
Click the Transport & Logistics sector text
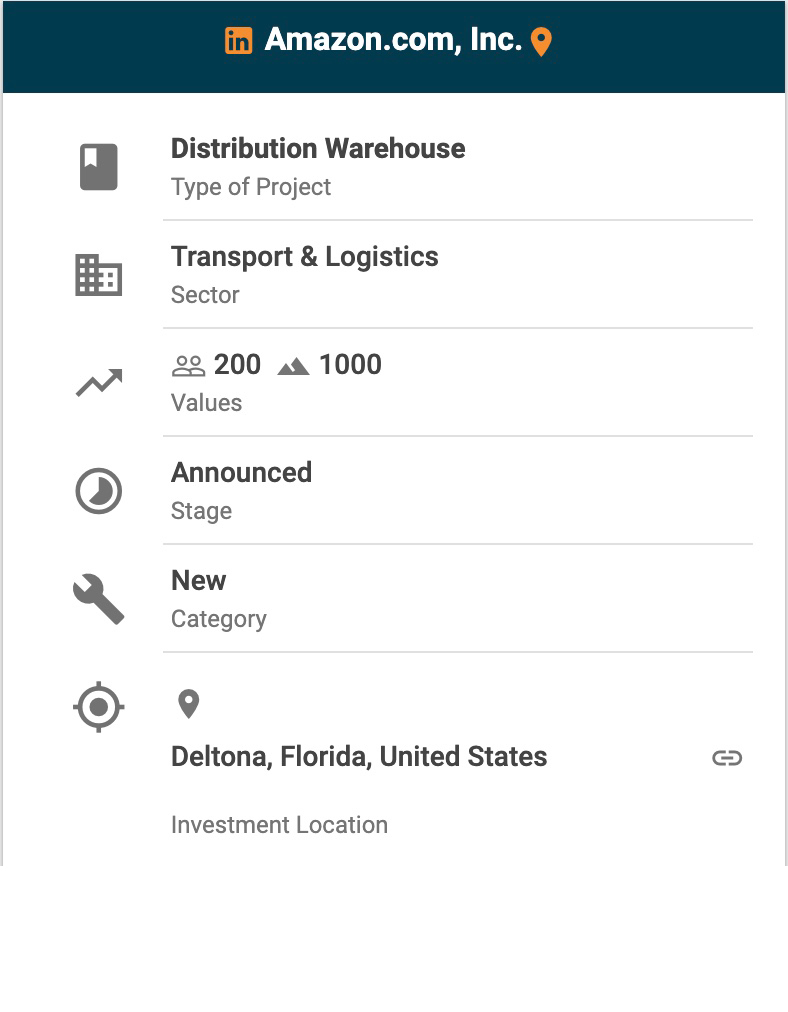pyautogui.click(x=305, y=257)
